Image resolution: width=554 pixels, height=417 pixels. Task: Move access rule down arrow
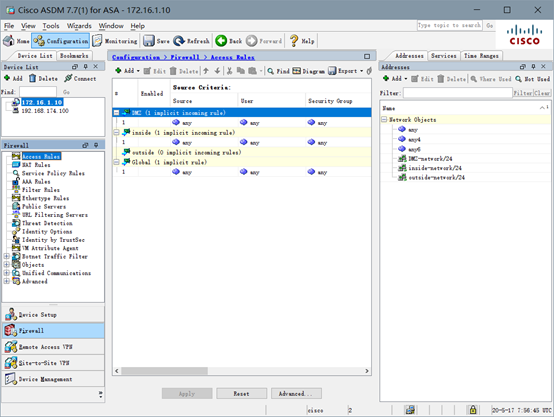217,71
